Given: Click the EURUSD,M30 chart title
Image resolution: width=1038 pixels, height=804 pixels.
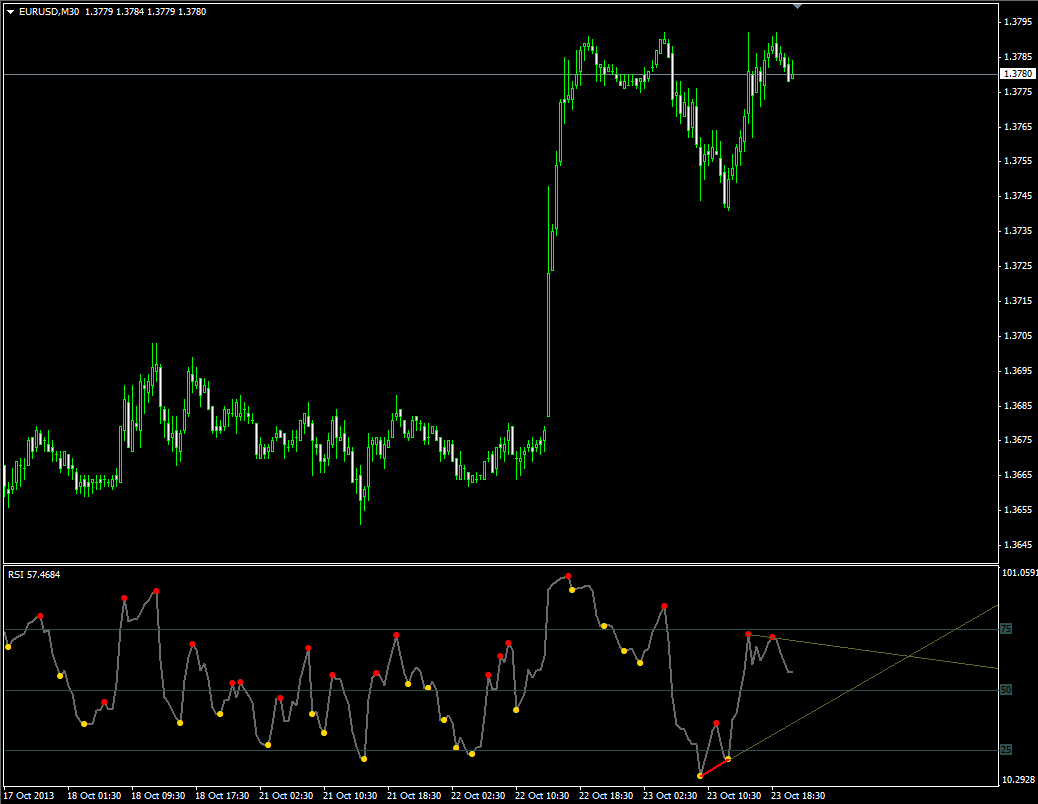Looking at the screenshot, I should click(49, 12).
